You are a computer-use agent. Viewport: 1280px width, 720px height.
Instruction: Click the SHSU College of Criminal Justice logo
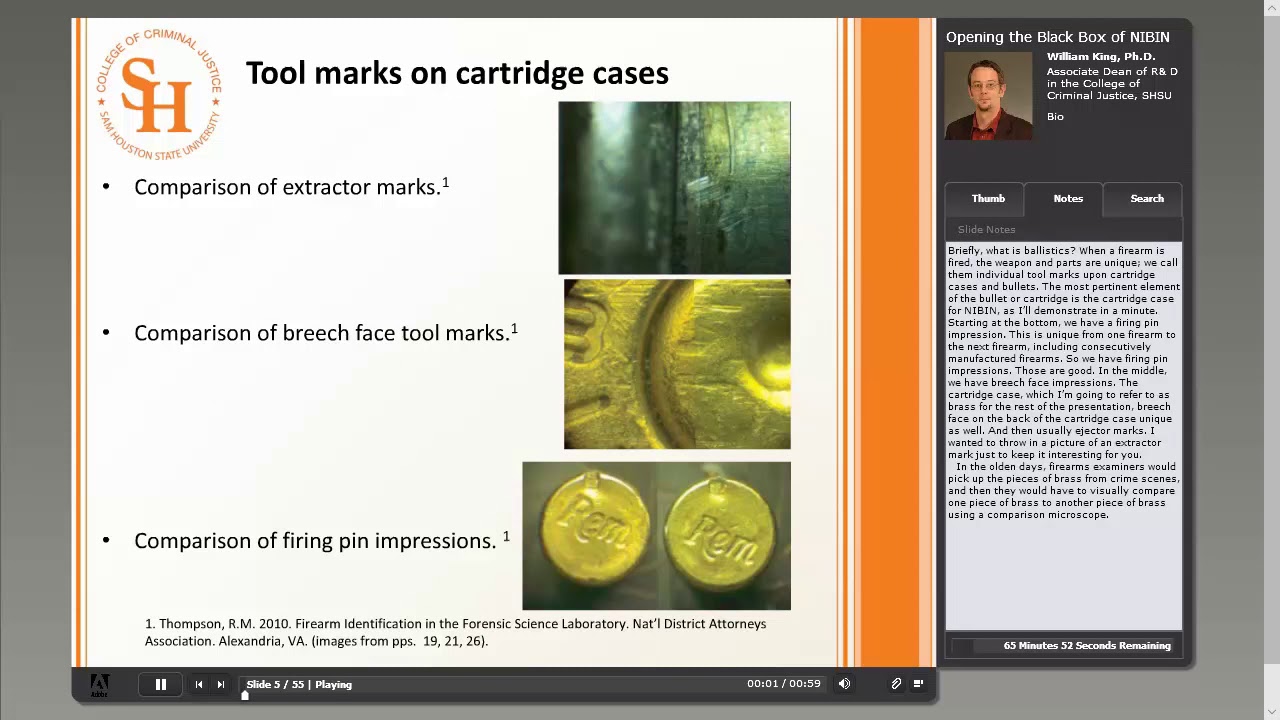coord(159,95)
